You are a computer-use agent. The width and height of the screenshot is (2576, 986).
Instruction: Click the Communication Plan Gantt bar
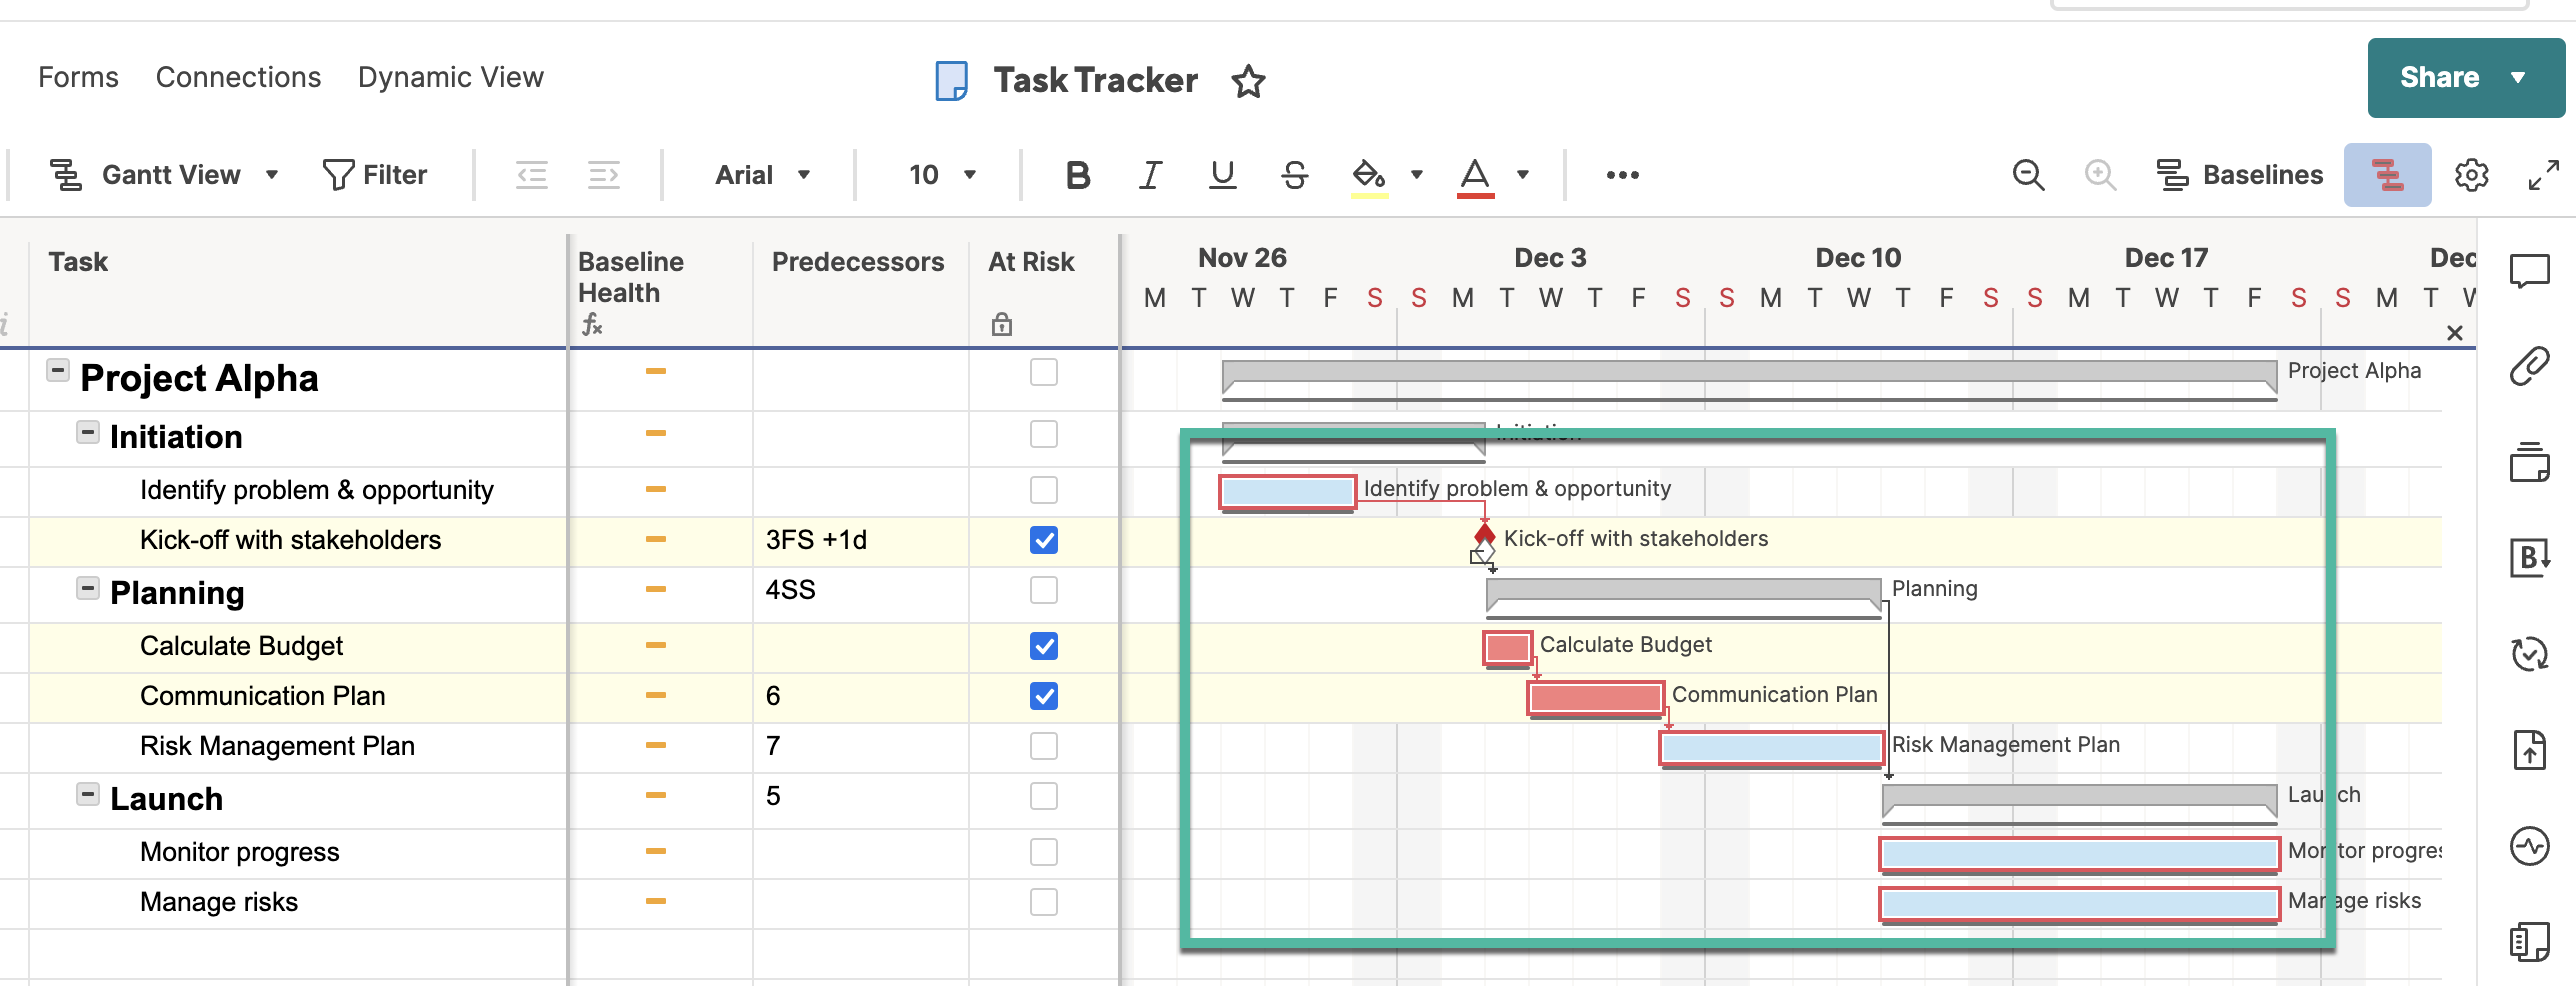[x=1595, y=697]
